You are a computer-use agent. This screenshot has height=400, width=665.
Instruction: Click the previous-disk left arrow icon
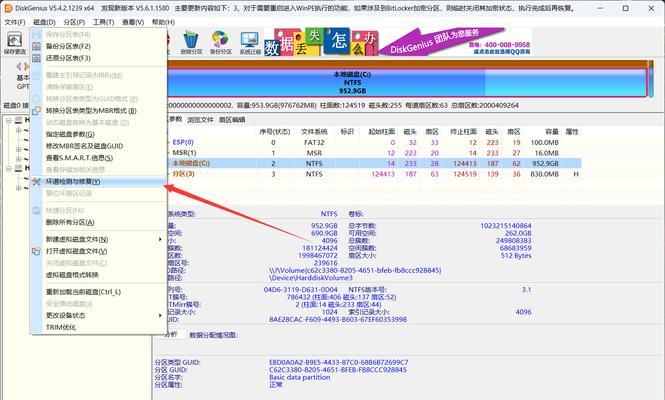pyautogui.click(x=19, y=66)
